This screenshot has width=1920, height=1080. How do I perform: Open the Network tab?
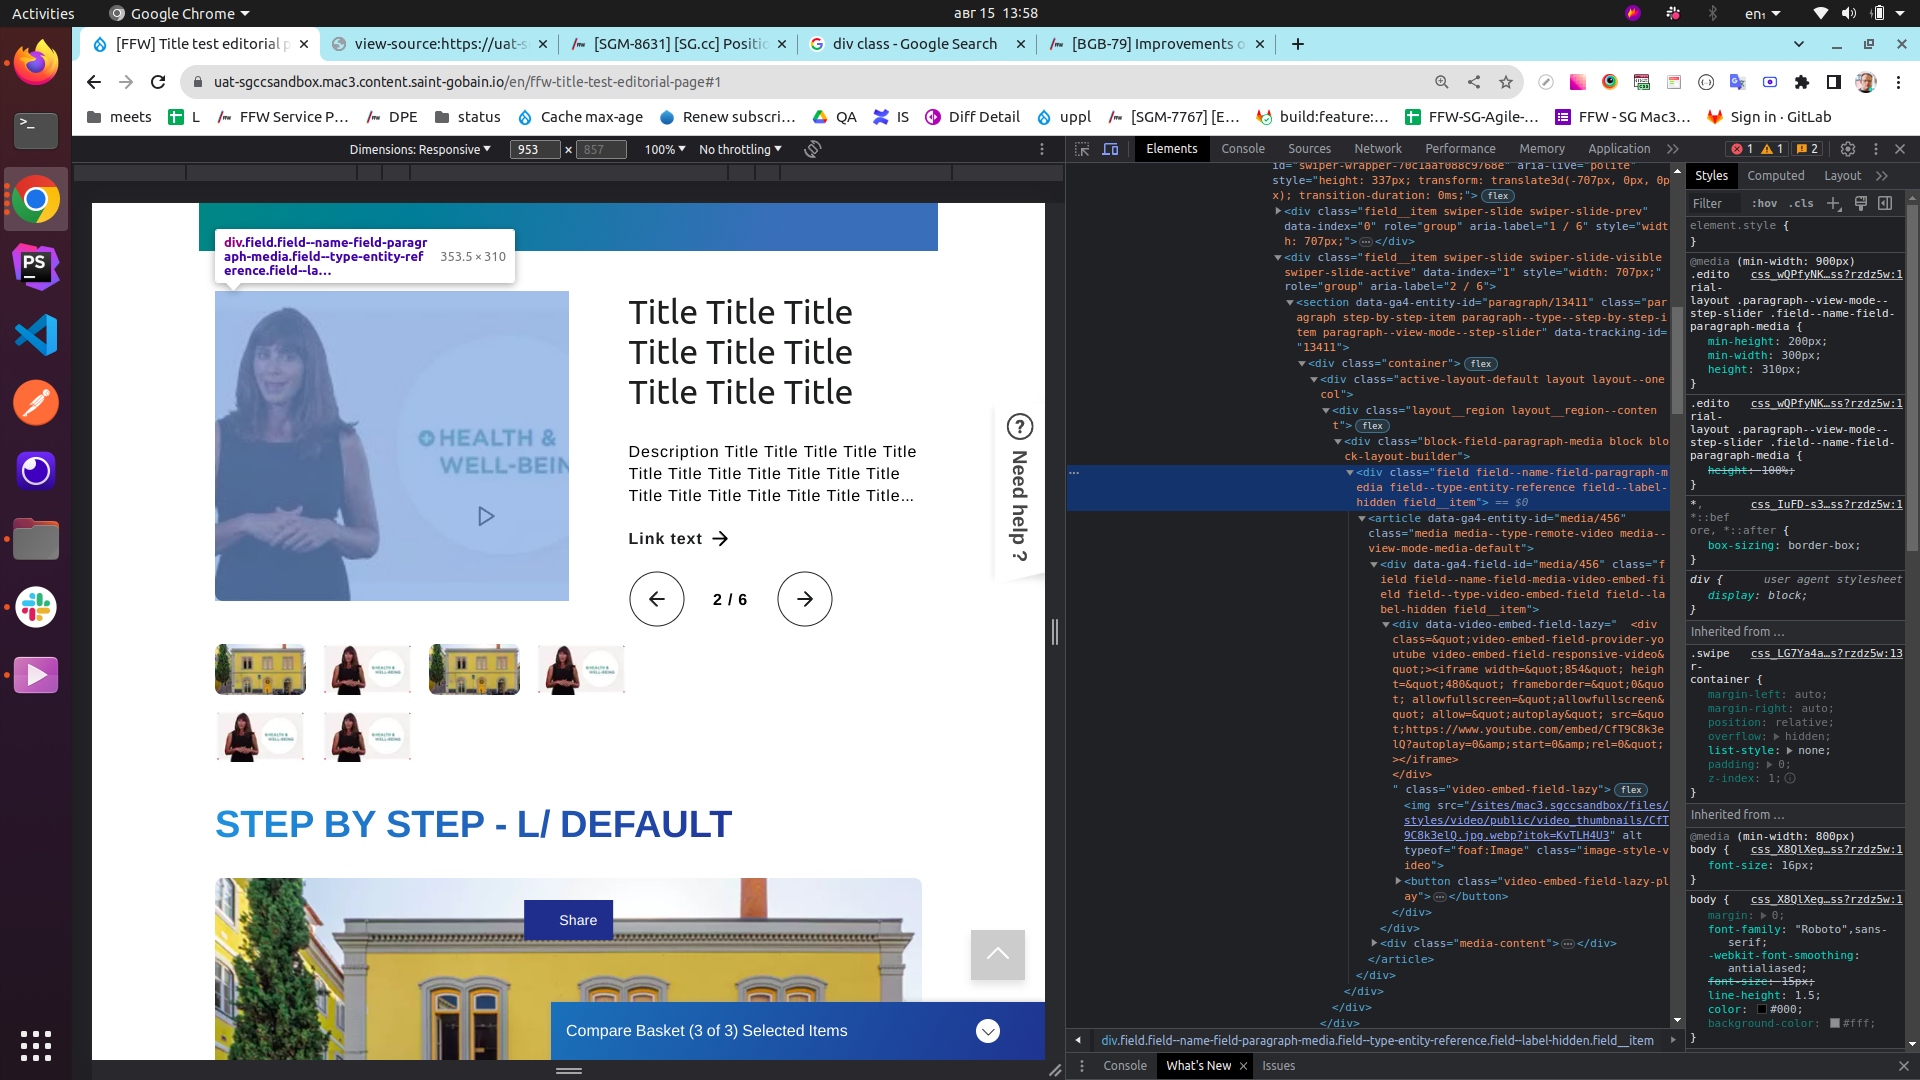coord(1378,149)
